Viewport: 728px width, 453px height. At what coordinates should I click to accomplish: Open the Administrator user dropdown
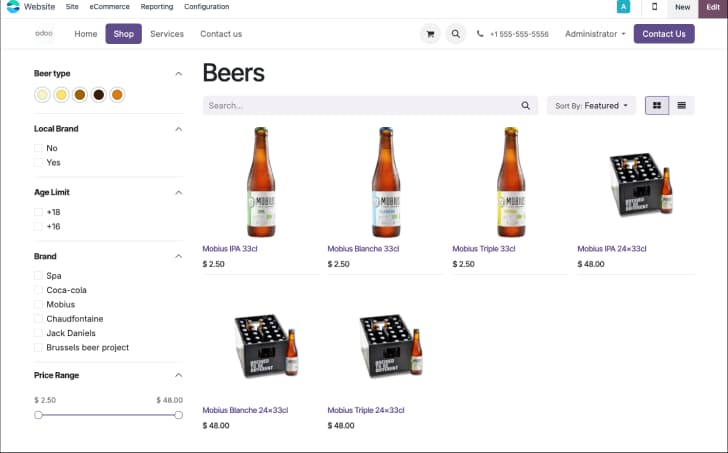pos(595,34)
